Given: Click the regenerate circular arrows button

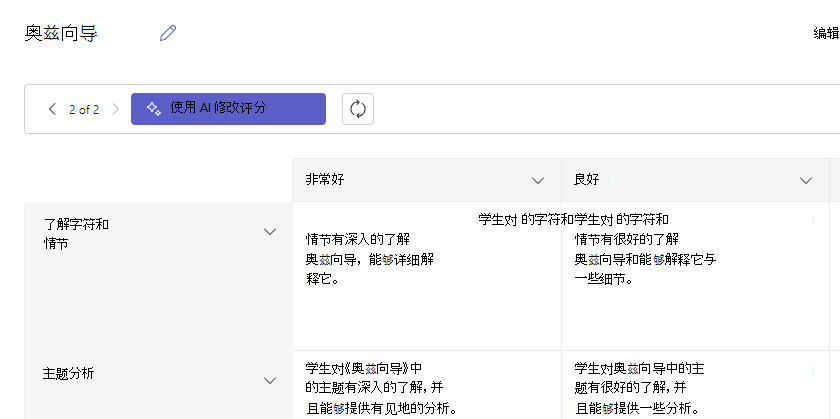Looking at the screenshot, I should tap(358, 109).
